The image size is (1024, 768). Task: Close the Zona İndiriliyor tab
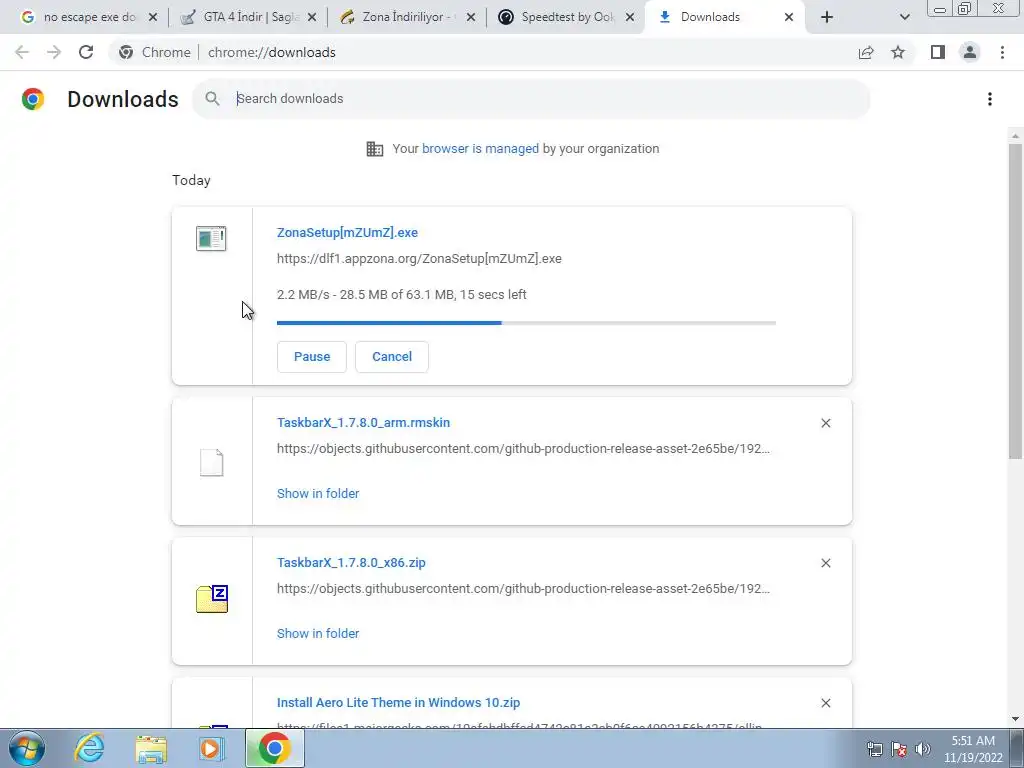pyautogui.click(x=471, y=17)
